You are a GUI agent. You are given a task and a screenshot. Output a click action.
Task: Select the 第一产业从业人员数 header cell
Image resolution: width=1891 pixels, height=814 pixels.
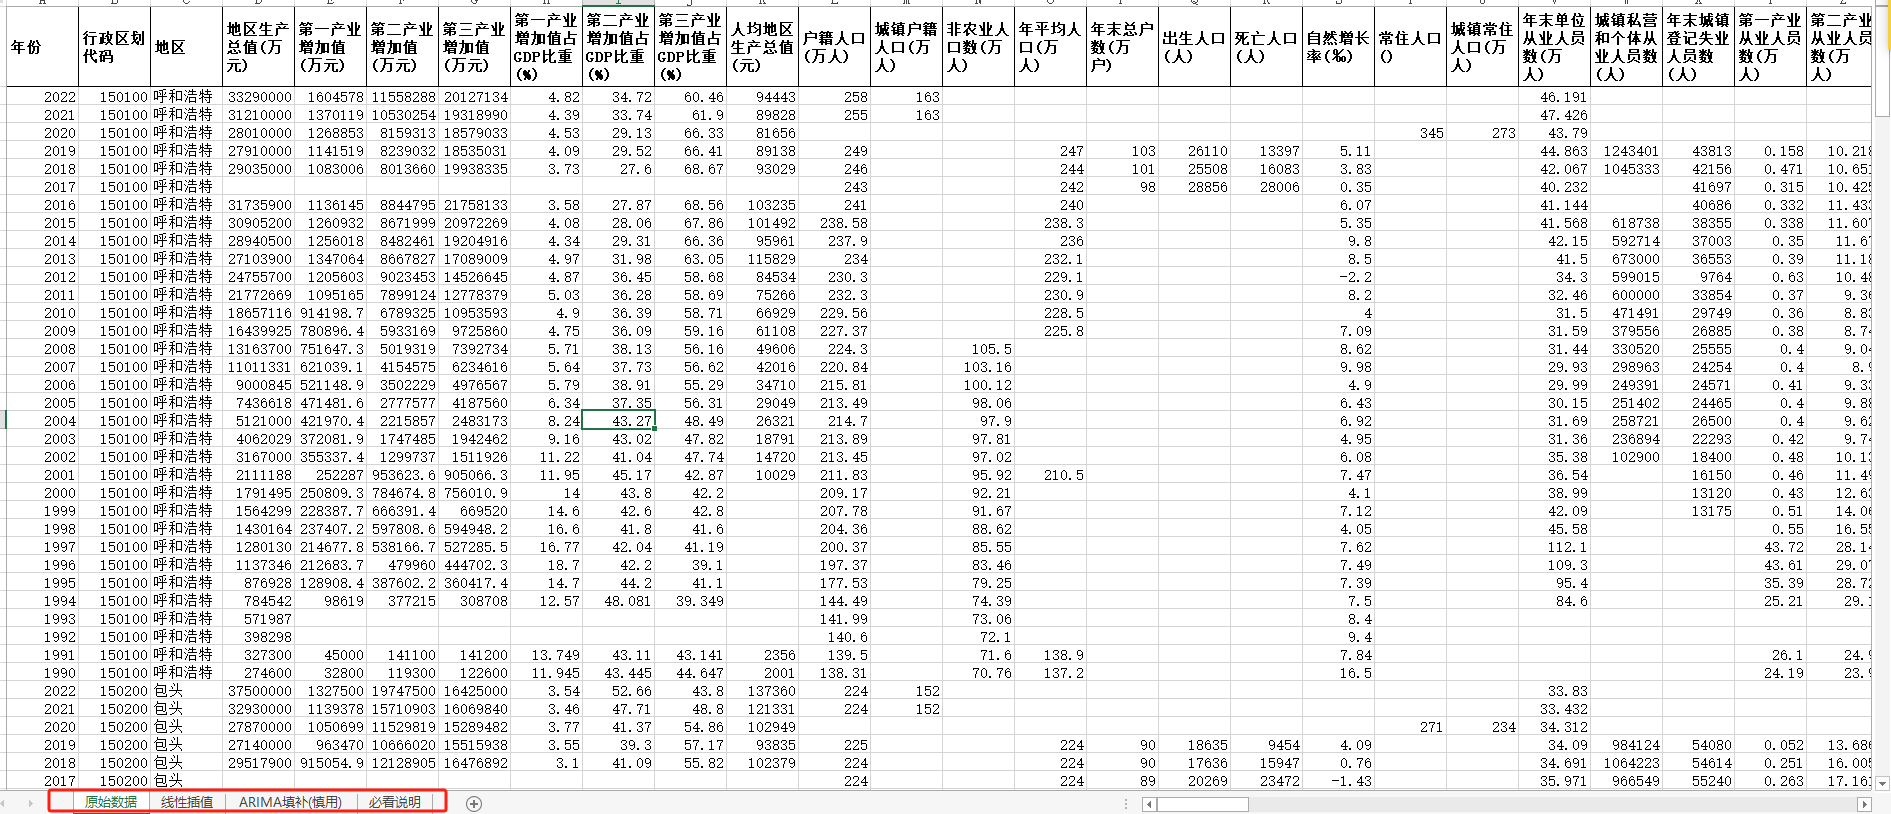pos(1770,47)
